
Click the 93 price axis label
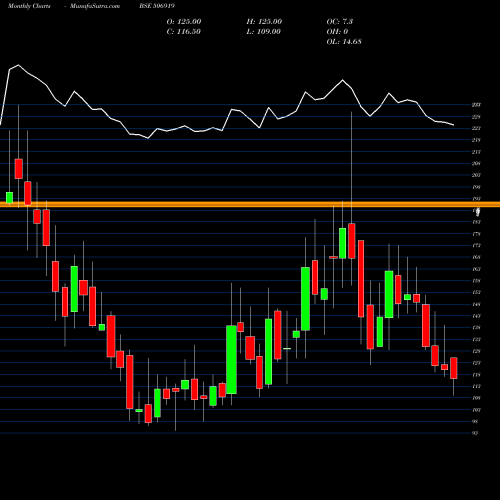click(475, 433)
